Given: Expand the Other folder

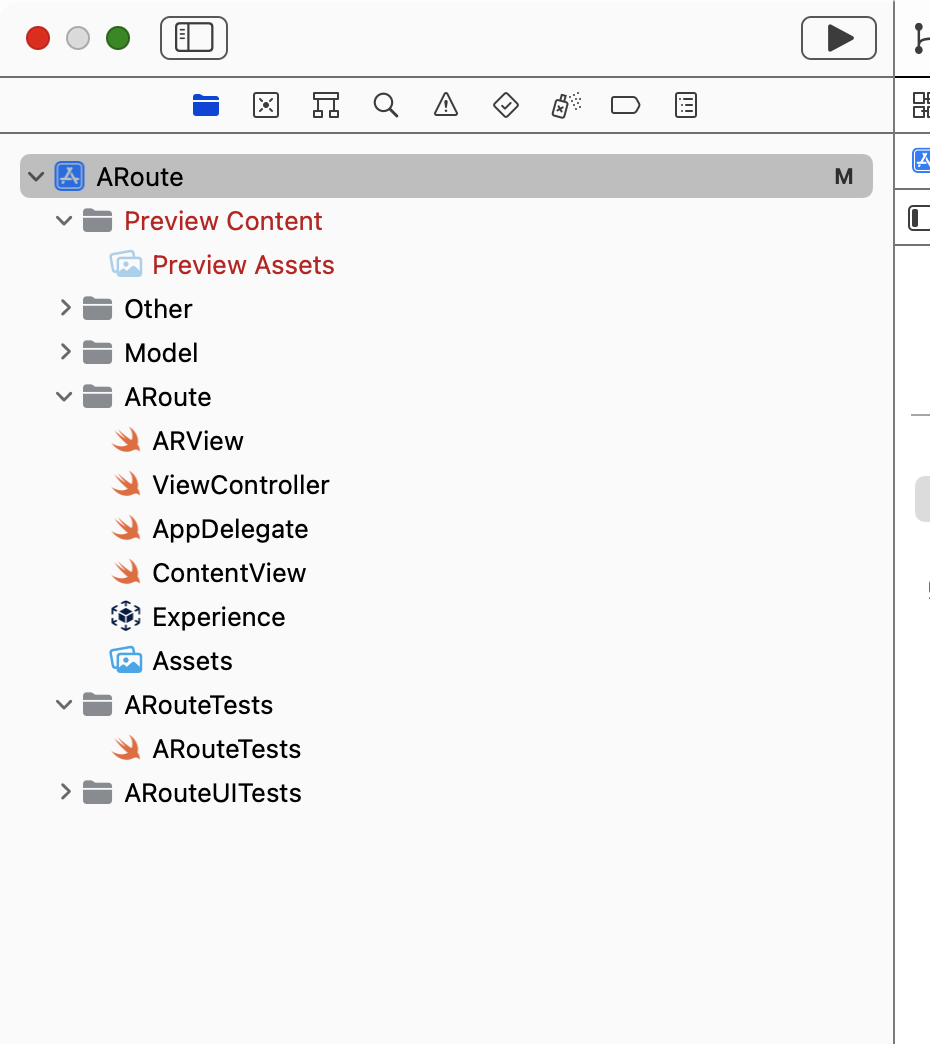Looking at the screenshot, I should click(x=65, y=309).
